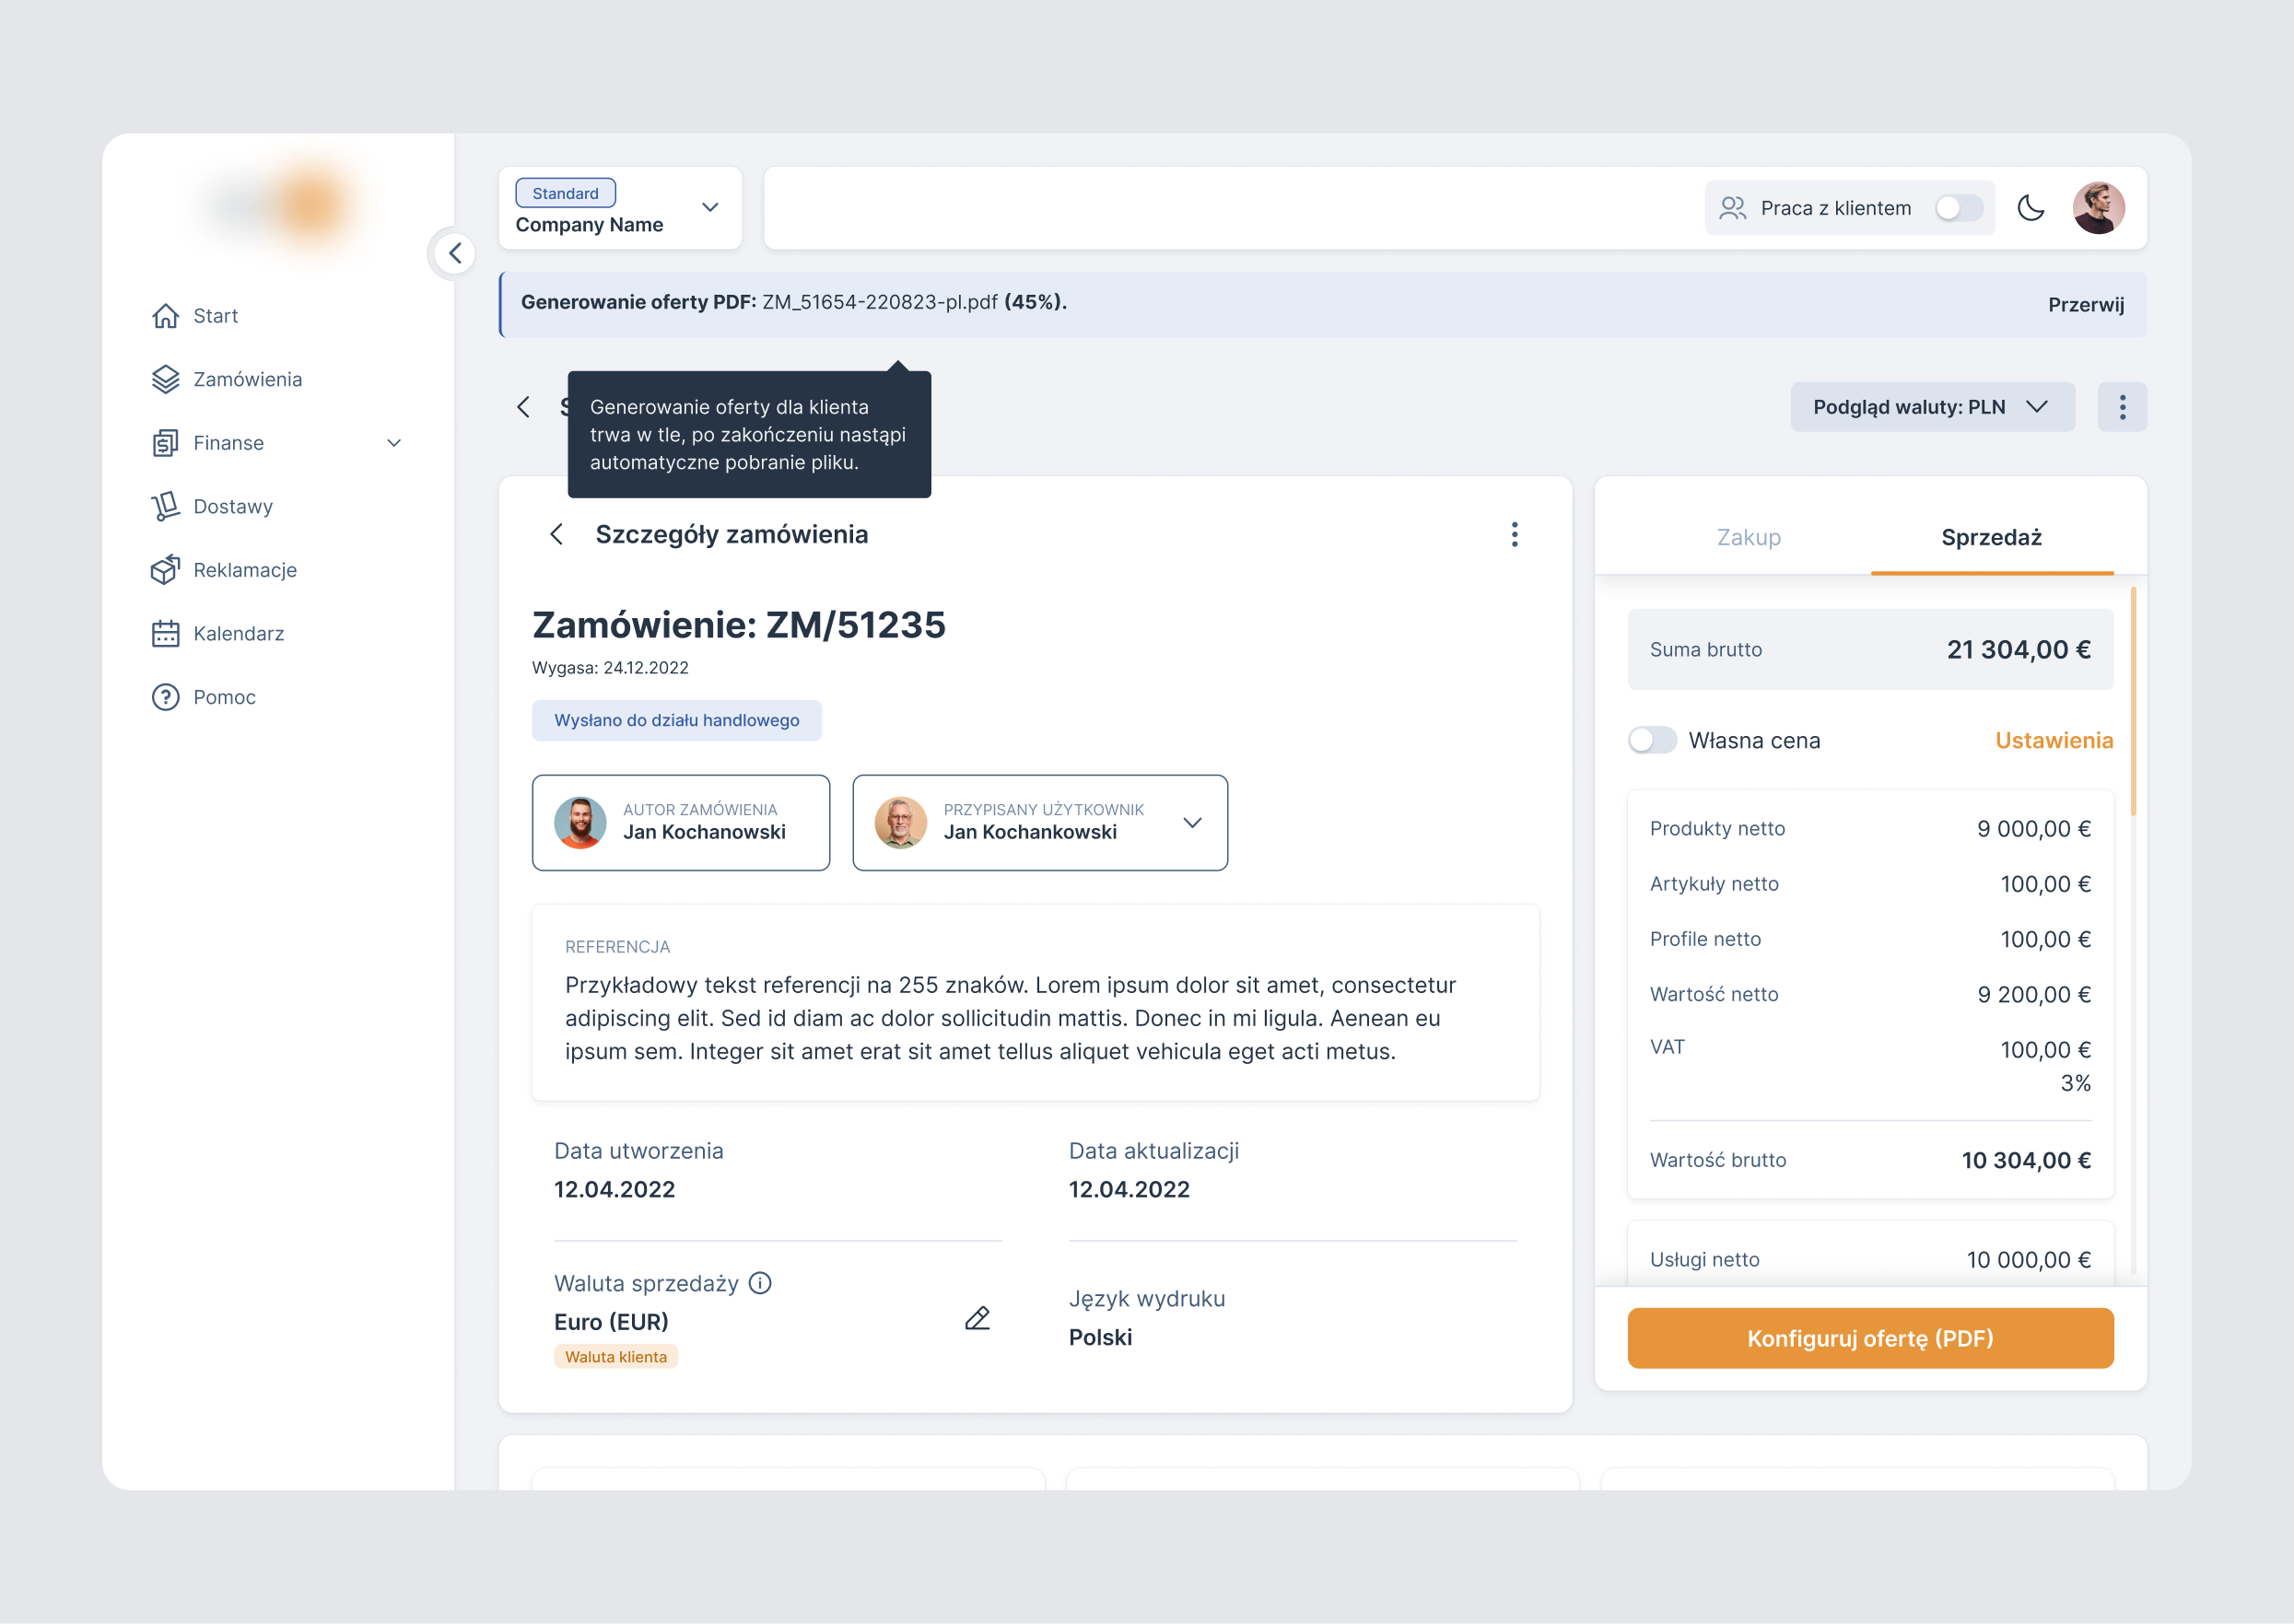The image size is (2294, 1624).
Task: Click assigned user avatar of Jan Kochankowski
Action: tap(901, 823)
